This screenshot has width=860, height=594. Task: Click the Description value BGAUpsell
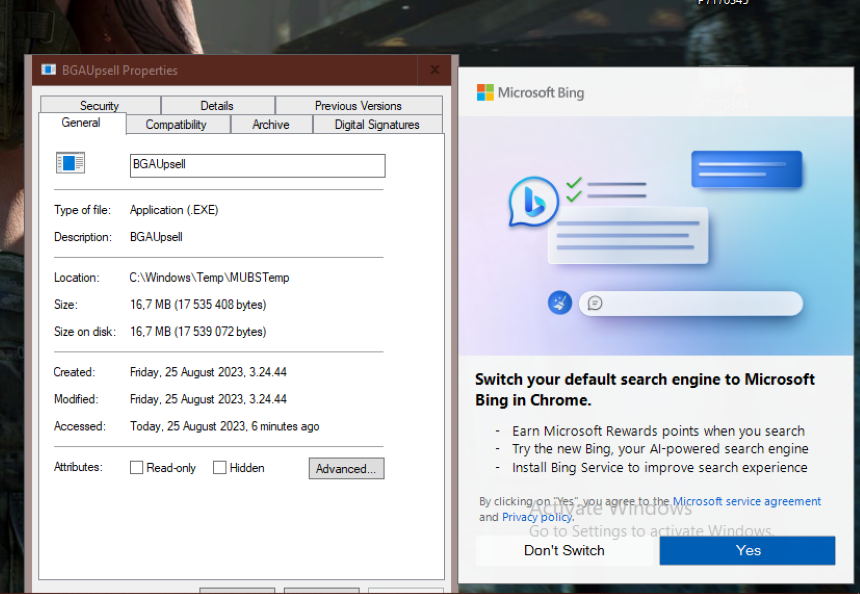(156, 237)
